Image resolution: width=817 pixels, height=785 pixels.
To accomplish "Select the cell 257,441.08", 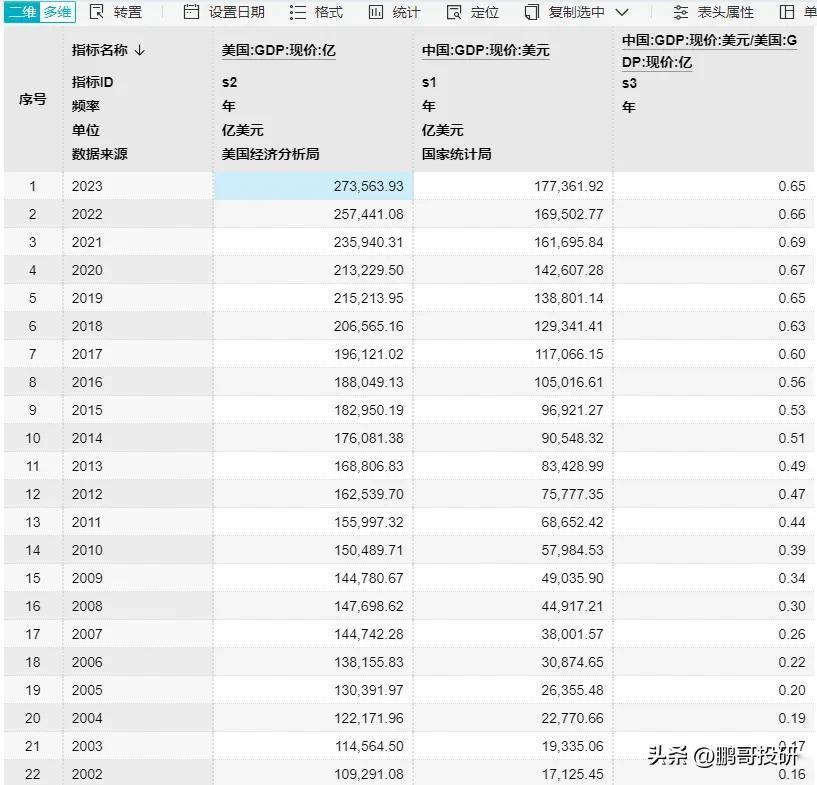I will click(313, 214).
